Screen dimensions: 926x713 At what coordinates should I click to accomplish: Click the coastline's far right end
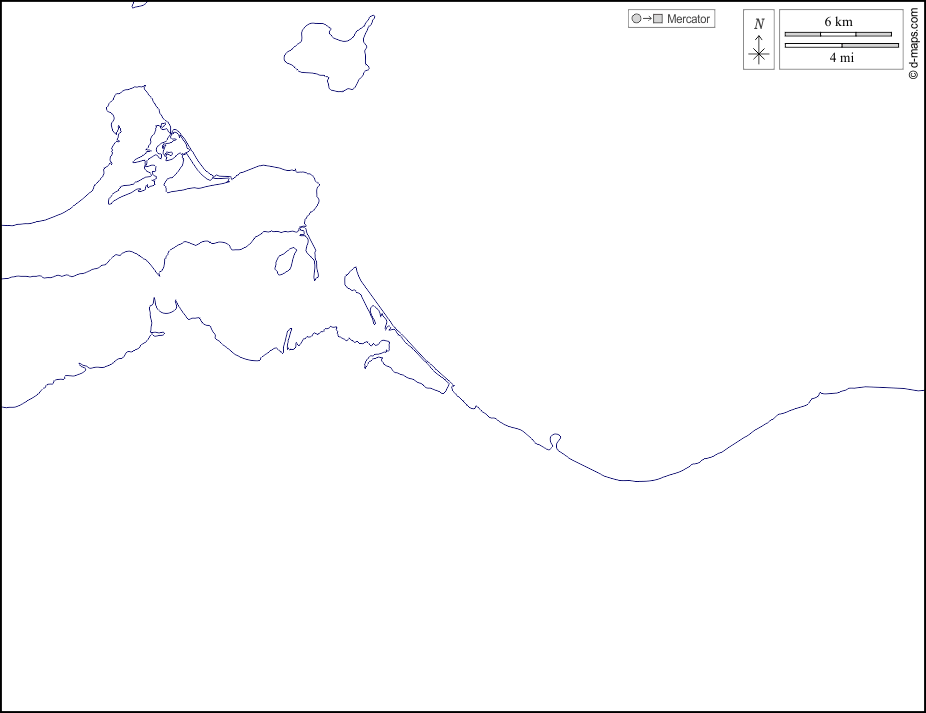[922, 390]
